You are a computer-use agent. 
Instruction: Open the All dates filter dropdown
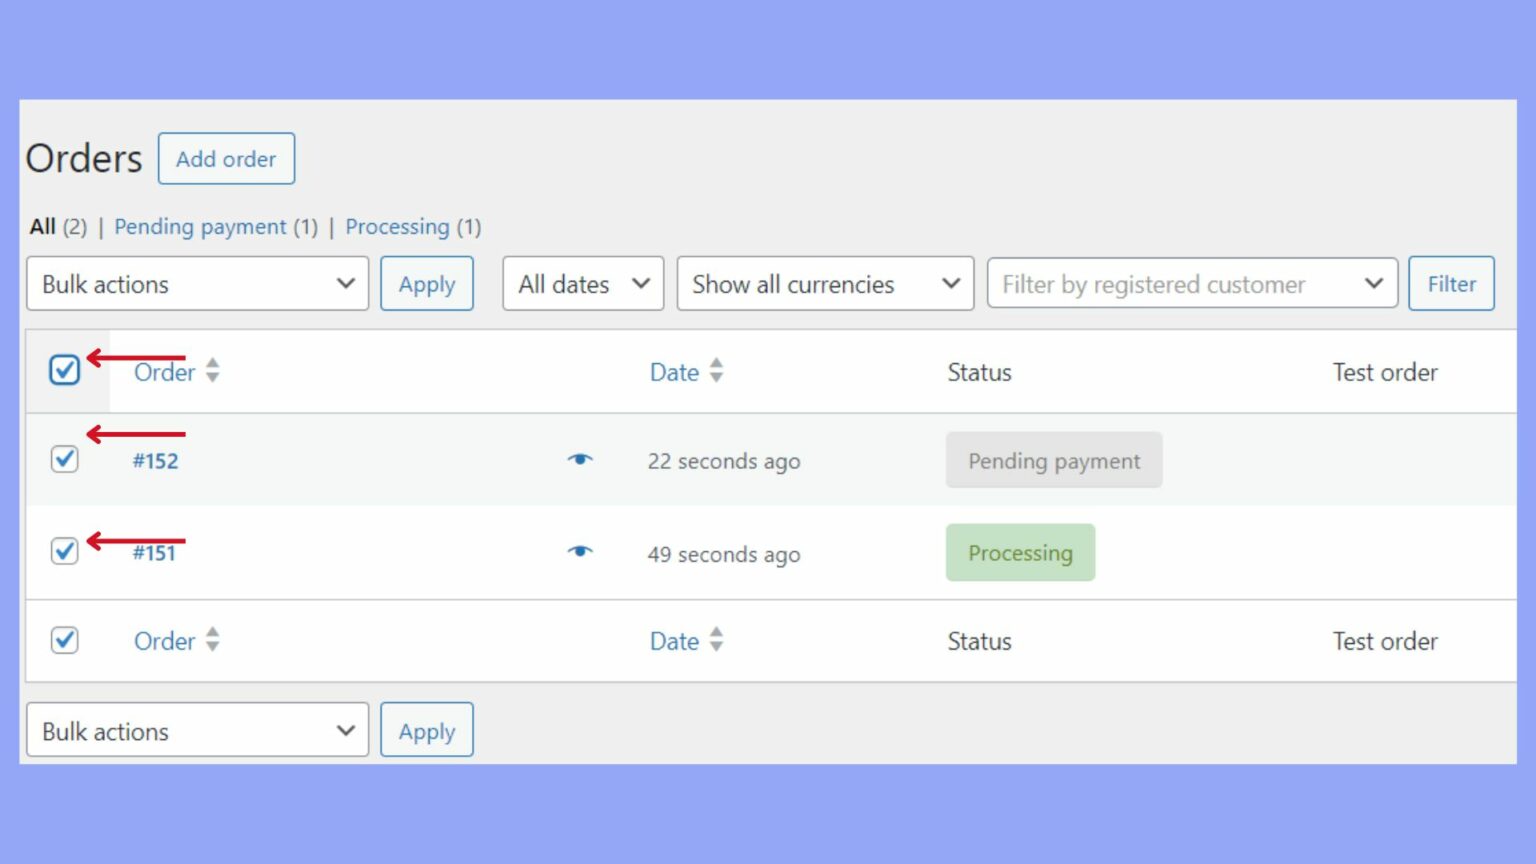pos(583,284)
